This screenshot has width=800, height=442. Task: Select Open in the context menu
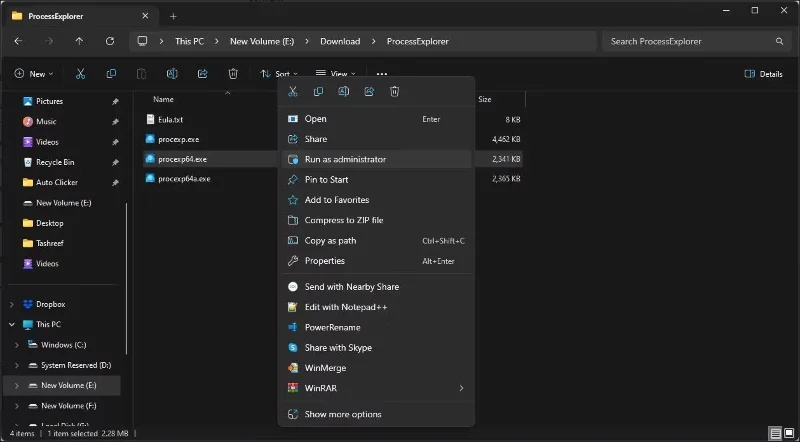tap(377, 119)
